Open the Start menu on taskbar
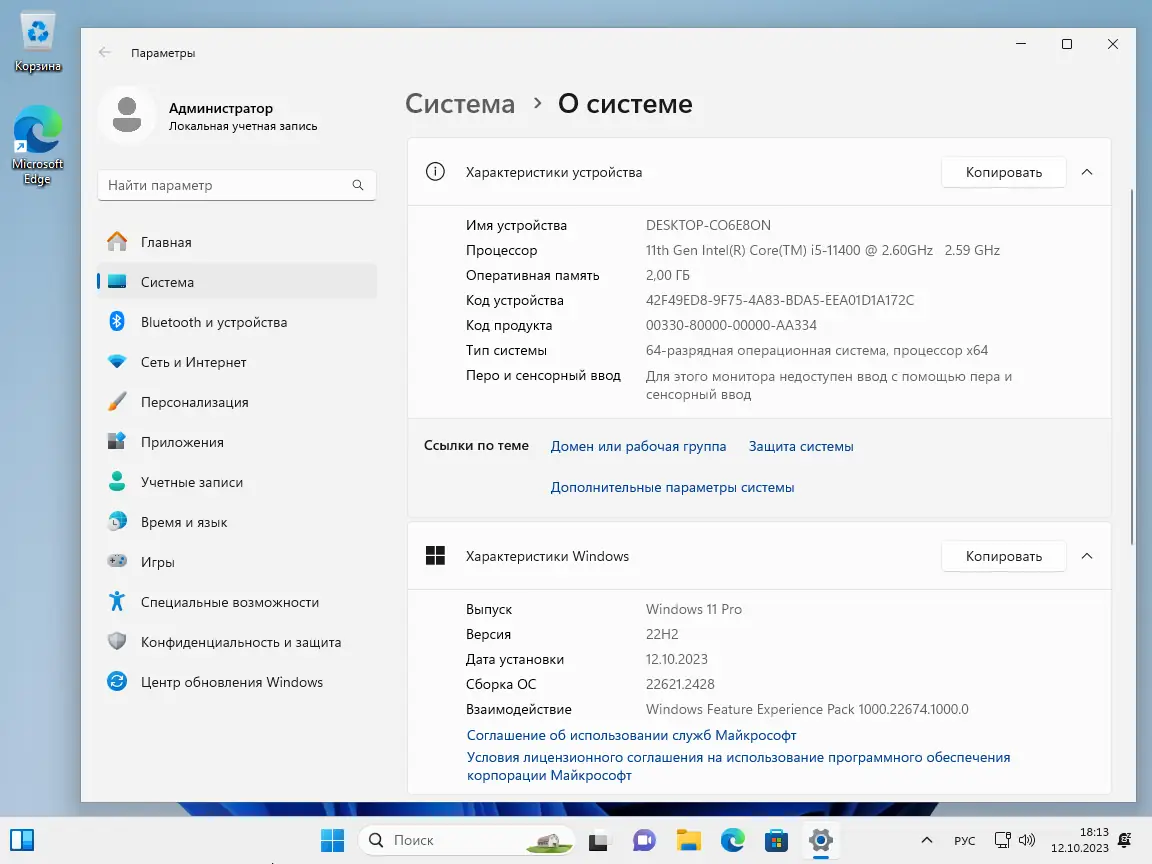This screenshot has height=864, width=1152. click(x=332, y=840)
